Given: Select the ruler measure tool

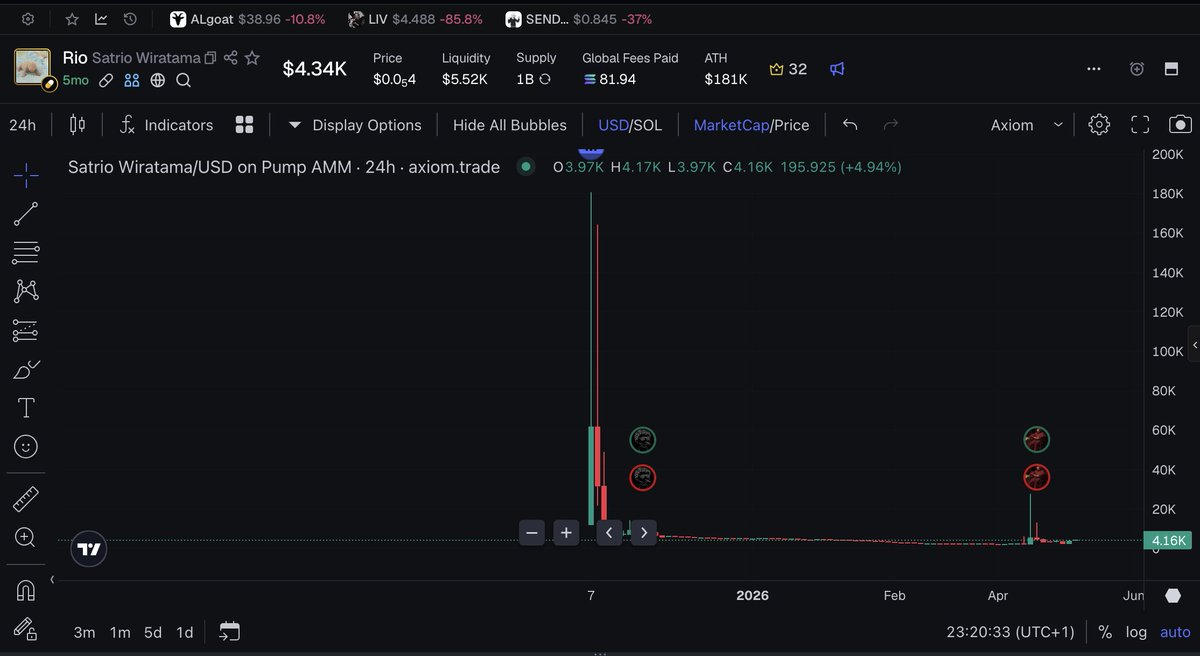Looking at the screenshot, I should [26, 498].
